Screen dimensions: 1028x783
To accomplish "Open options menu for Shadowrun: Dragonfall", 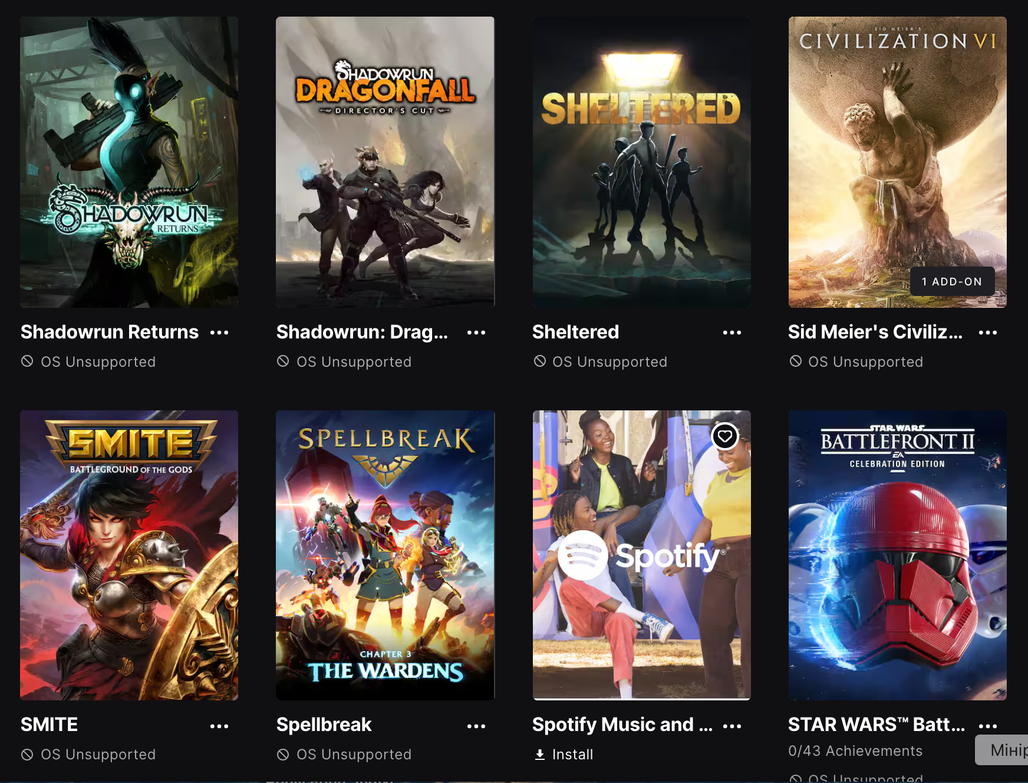I will coord(476,332).
